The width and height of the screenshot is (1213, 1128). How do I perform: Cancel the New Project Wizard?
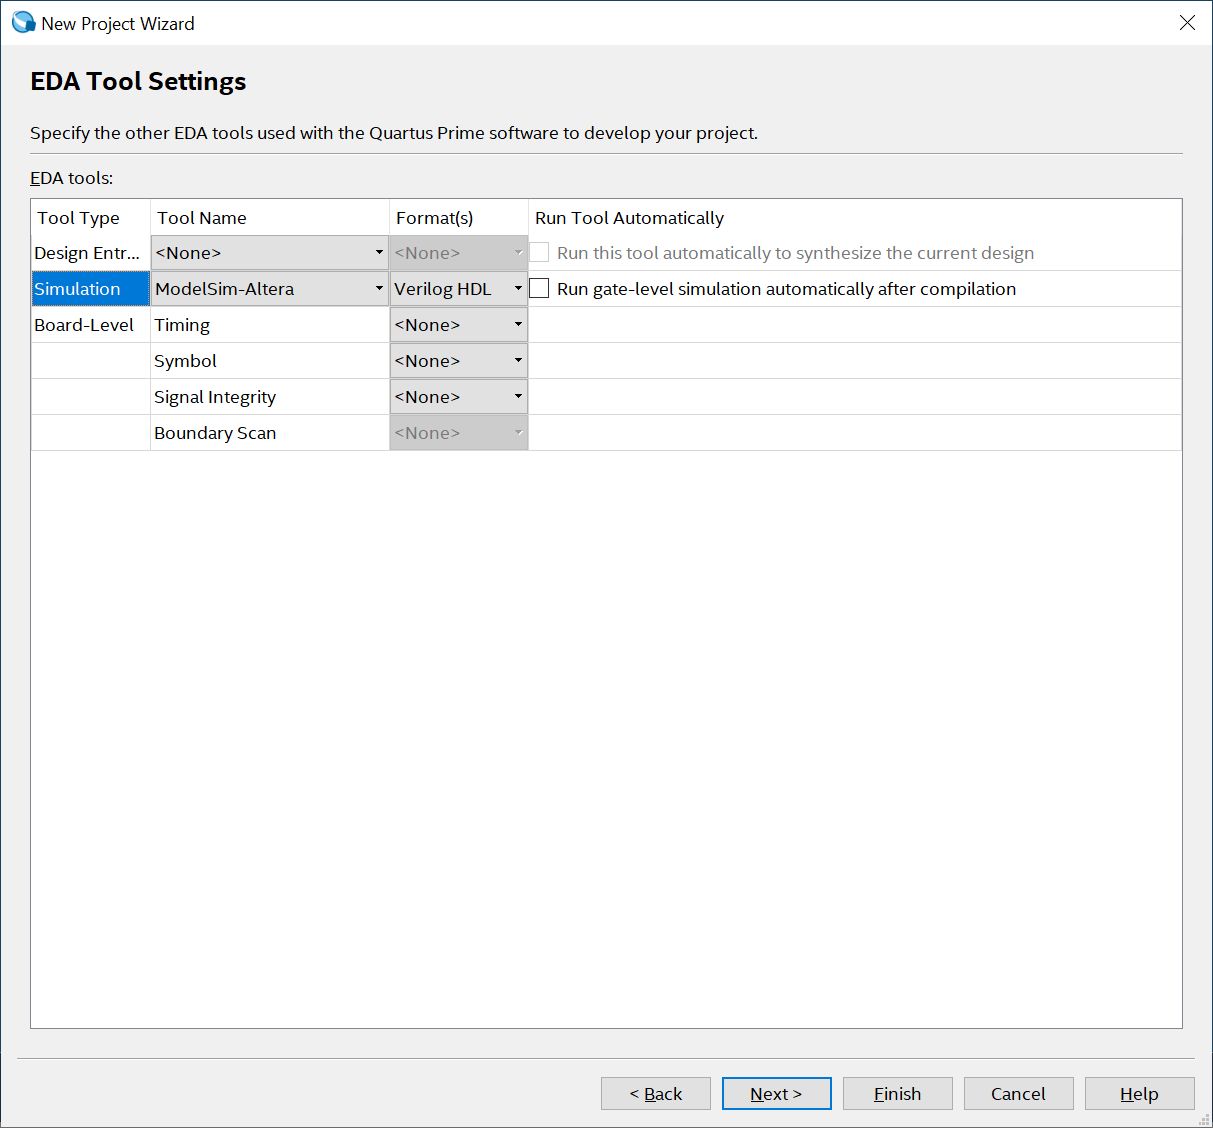pyautogui.click(x=1018, y=1094)
